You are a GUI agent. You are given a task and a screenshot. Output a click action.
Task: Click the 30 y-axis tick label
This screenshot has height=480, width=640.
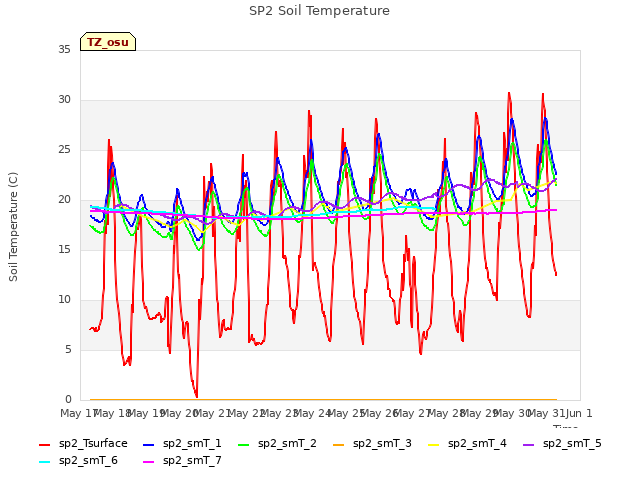[64, 100]
